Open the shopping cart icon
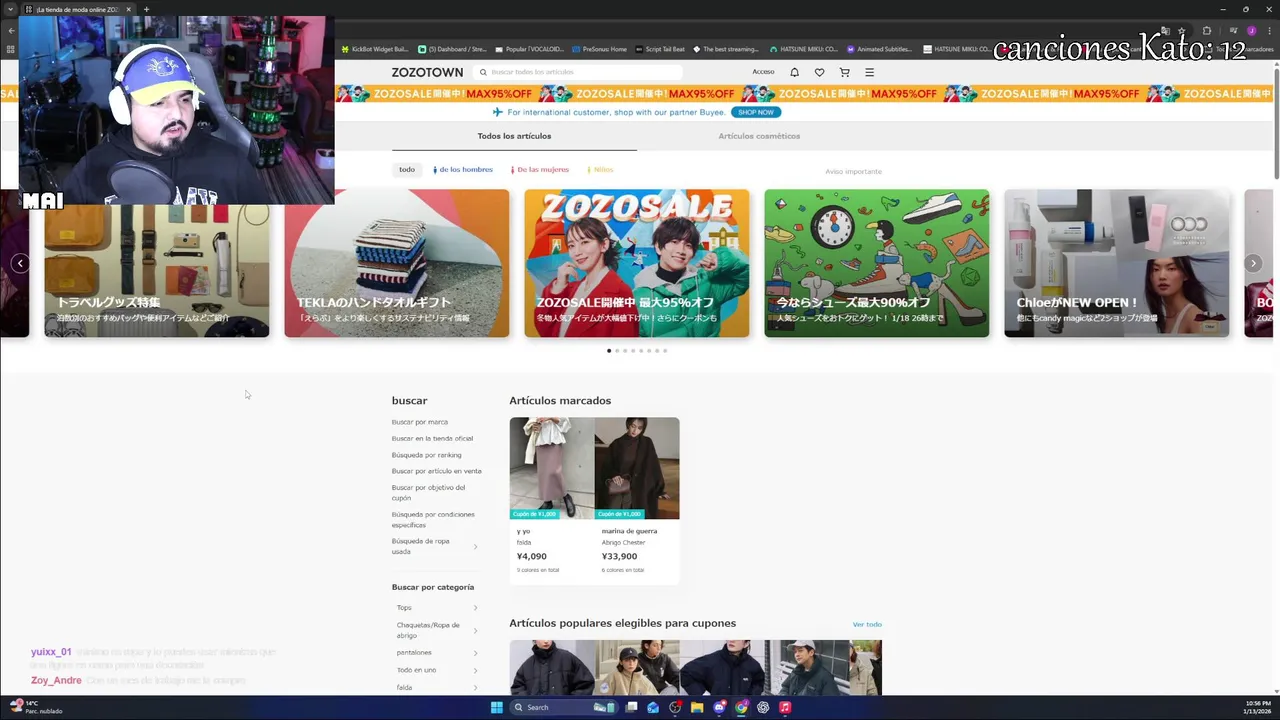Viewport: 1280px width, 720px height. point(844,72)
